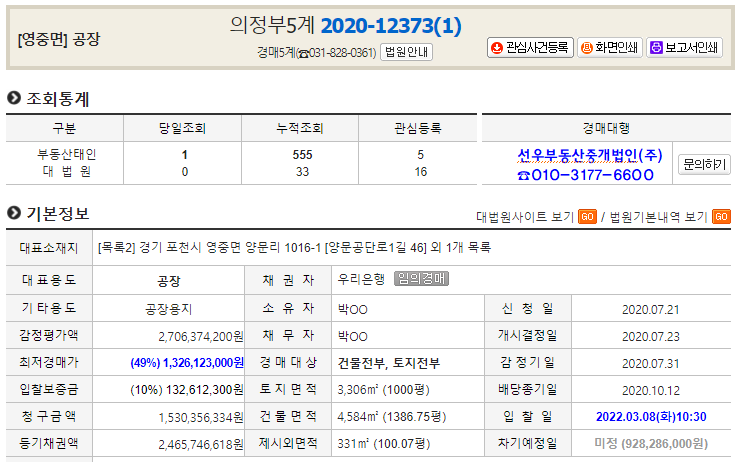Click next schedule 미정 (928,286,000원)
The width and height of the screenshot is (740, 462).
click(651, 444)
